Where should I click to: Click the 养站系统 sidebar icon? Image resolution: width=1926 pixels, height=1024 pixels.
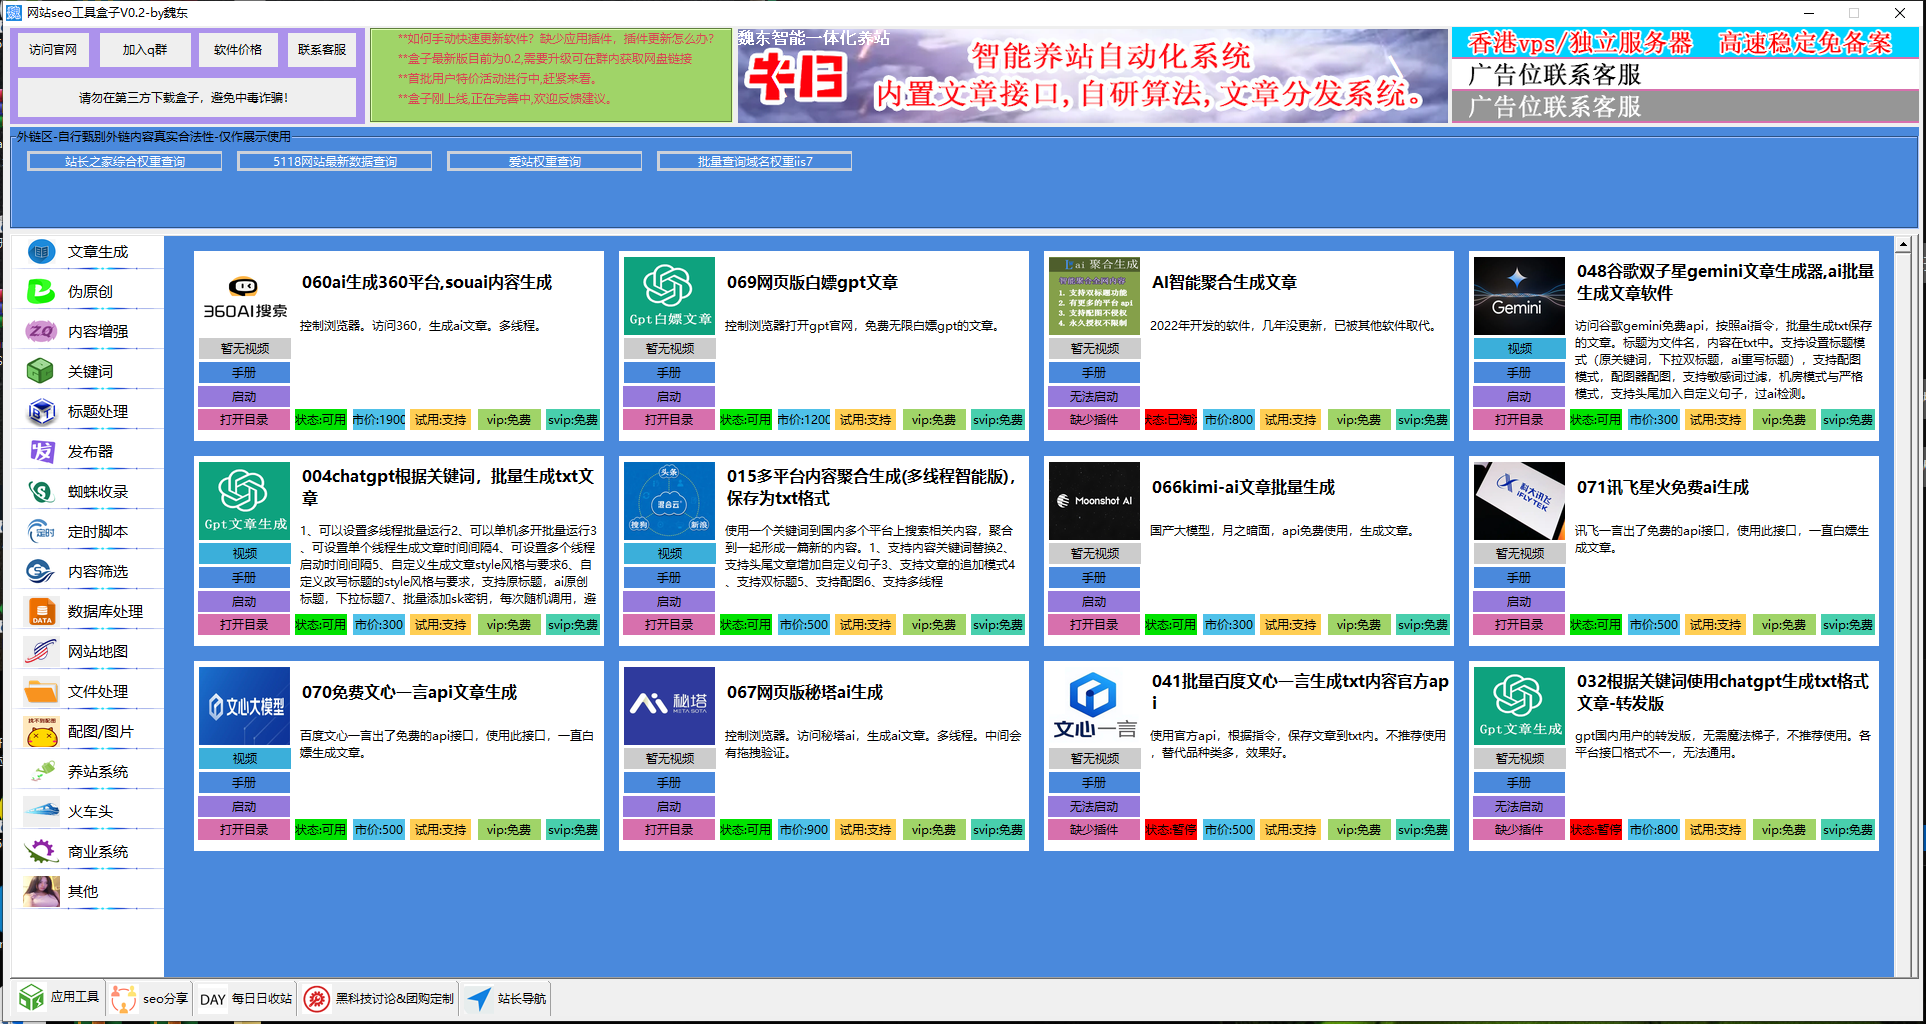[x=41, y=771]
